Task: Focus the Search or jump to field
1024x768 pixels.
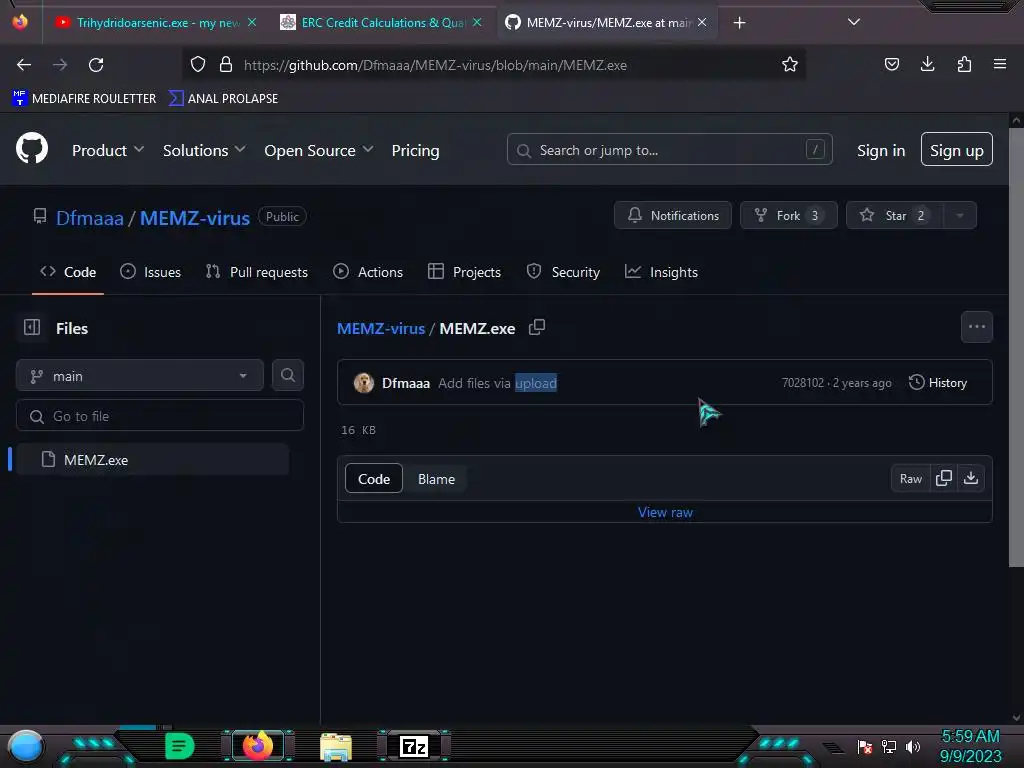Action: click(669, 150)
